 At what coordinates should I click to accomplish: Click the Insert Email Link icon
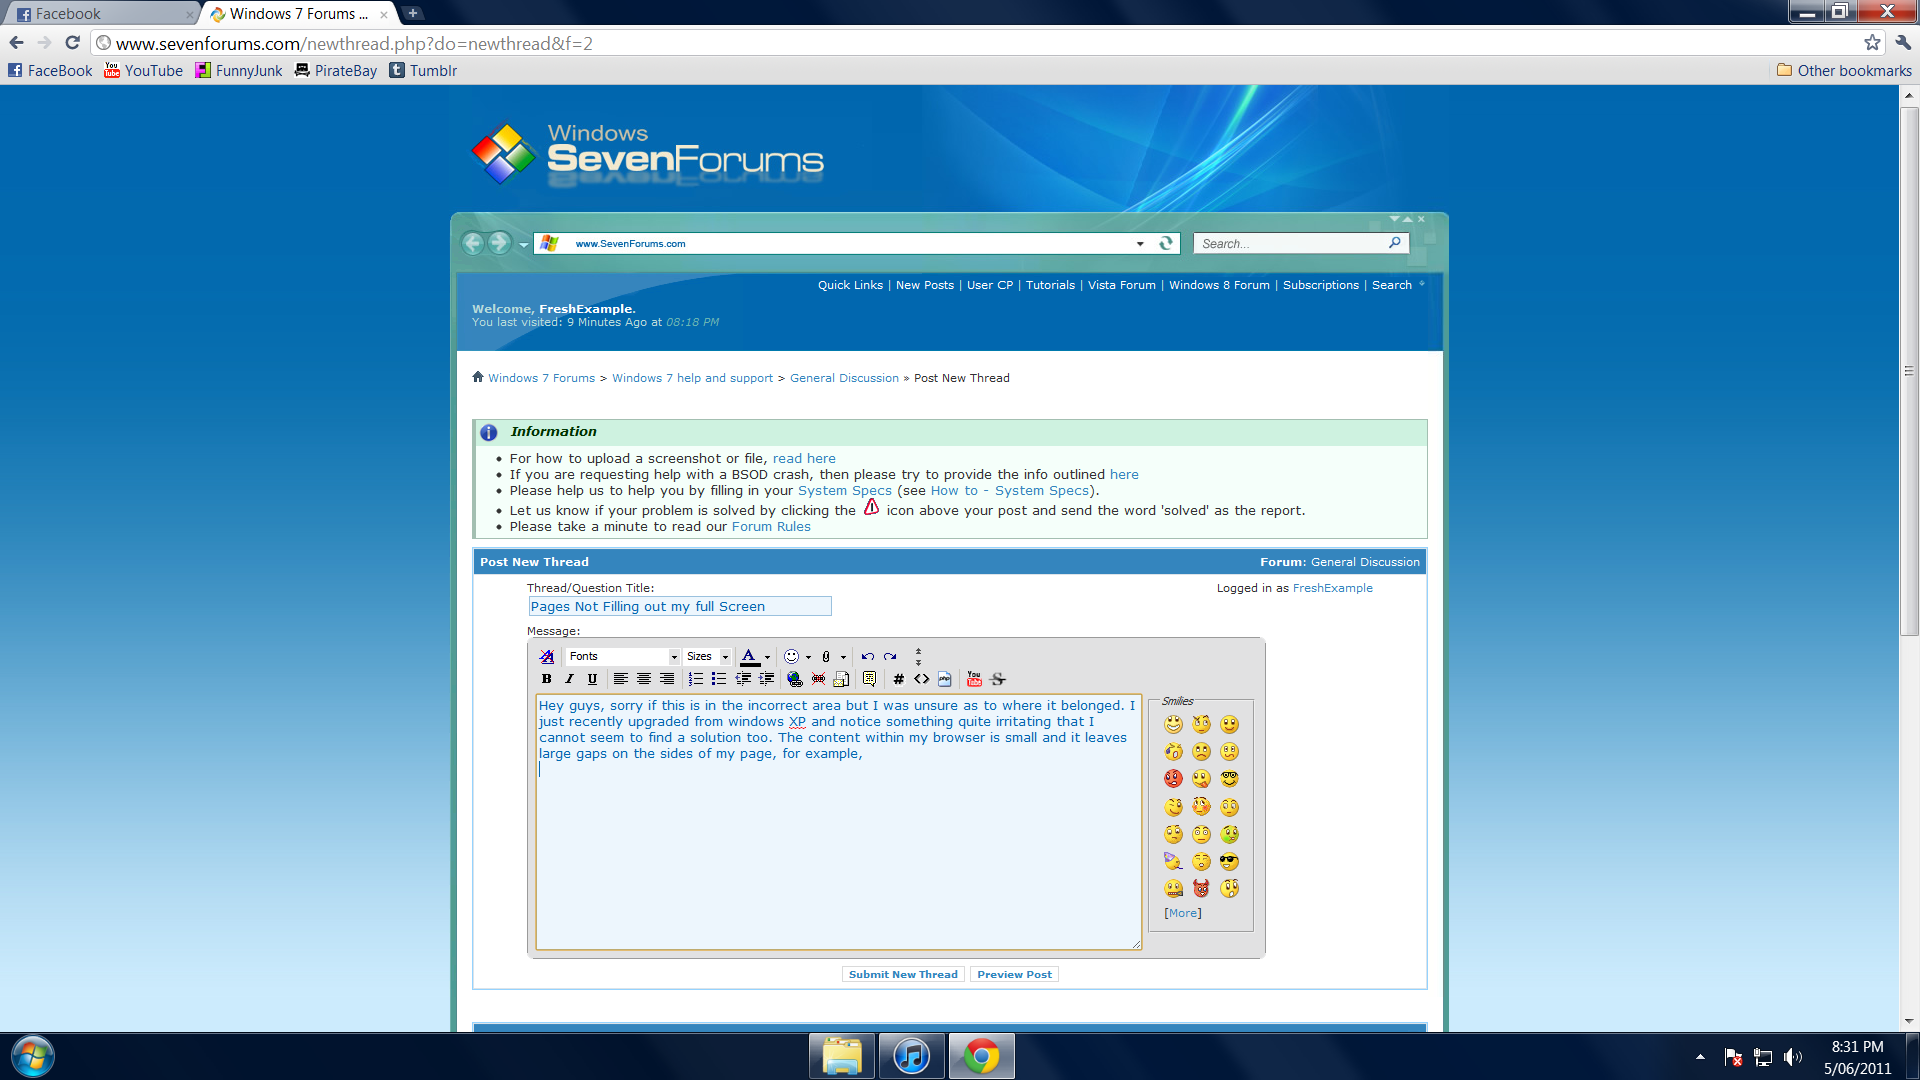(841, 679)
